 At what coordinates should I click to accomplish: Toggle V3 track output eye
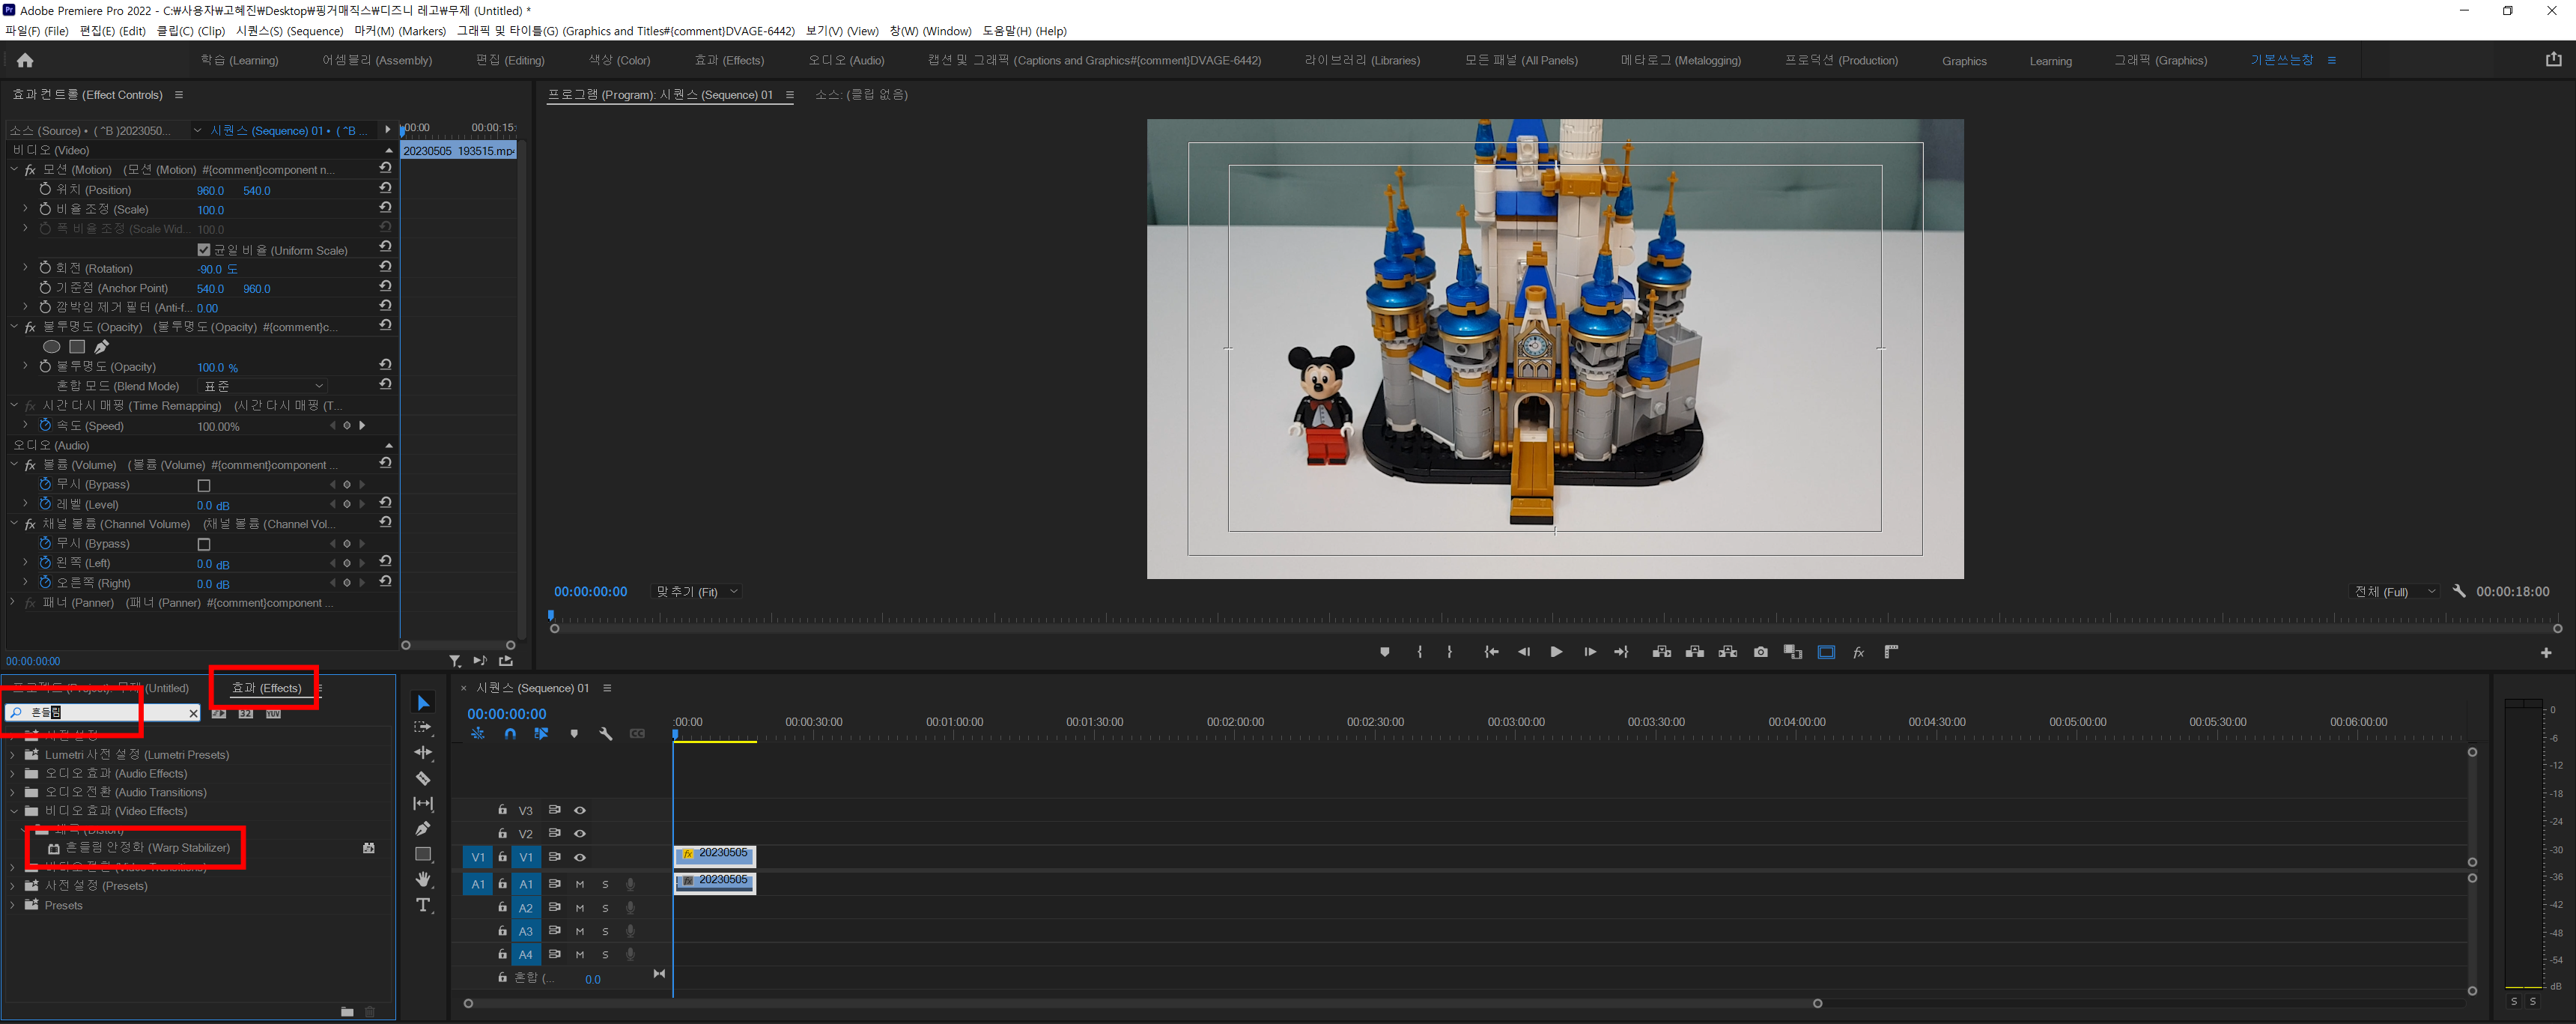[x=580, y=810]
